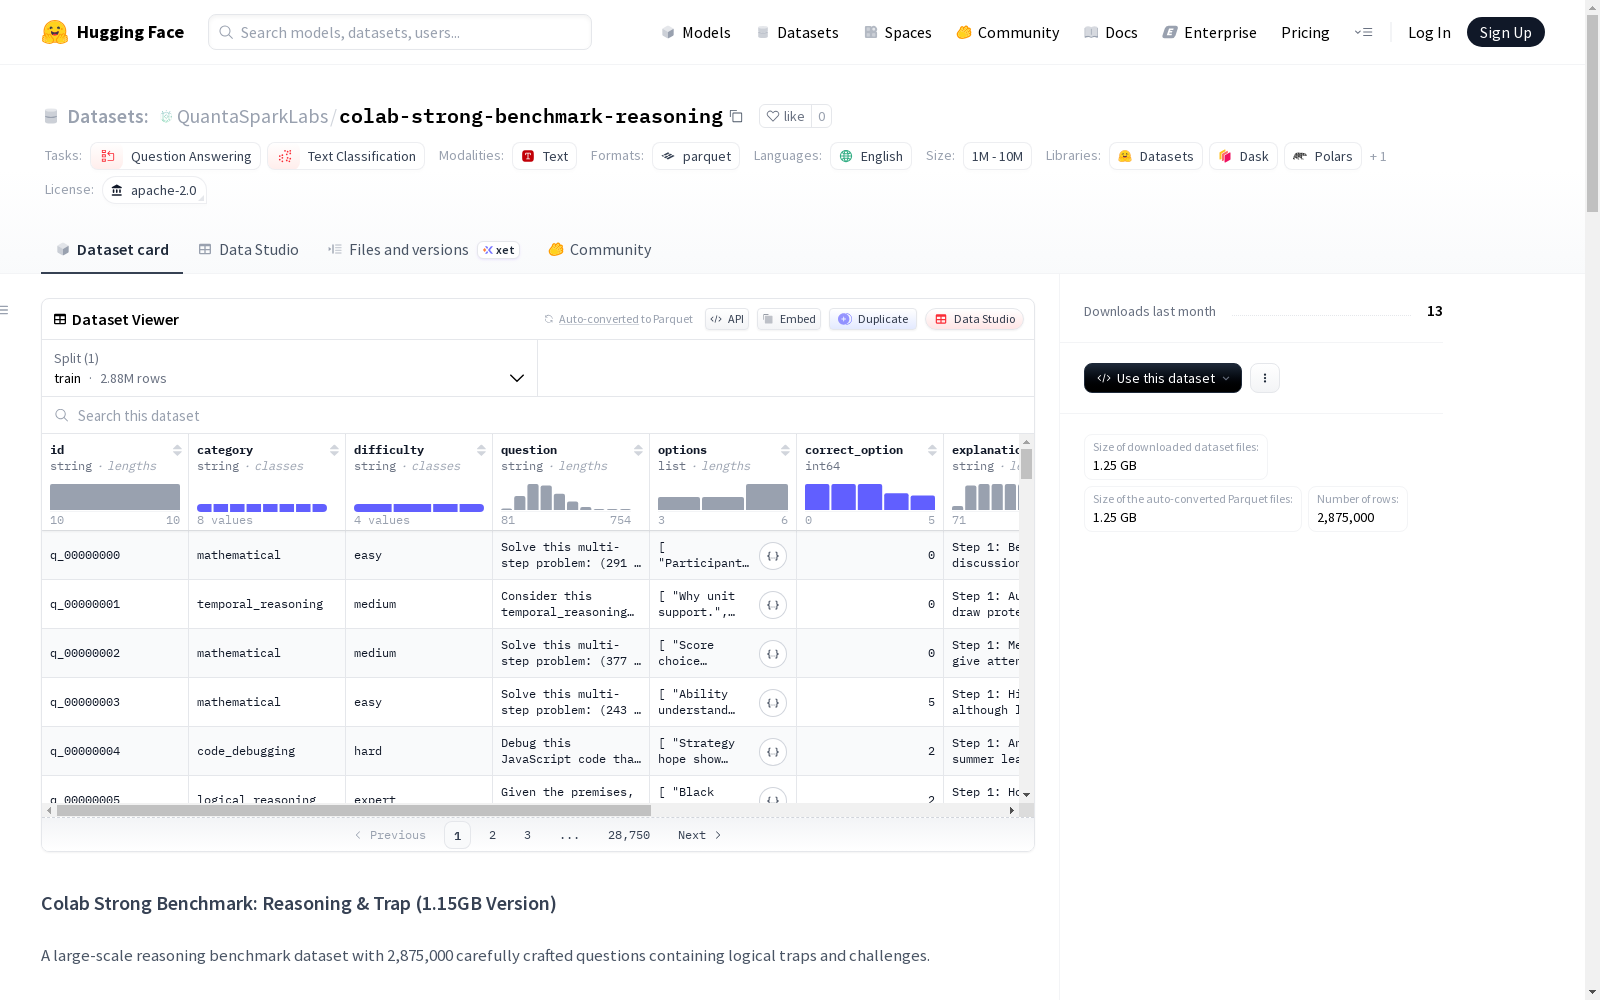Click the Log In link
Image resolution: width=1600 pixels, height=1000 pixels.
pos(1429,32)
